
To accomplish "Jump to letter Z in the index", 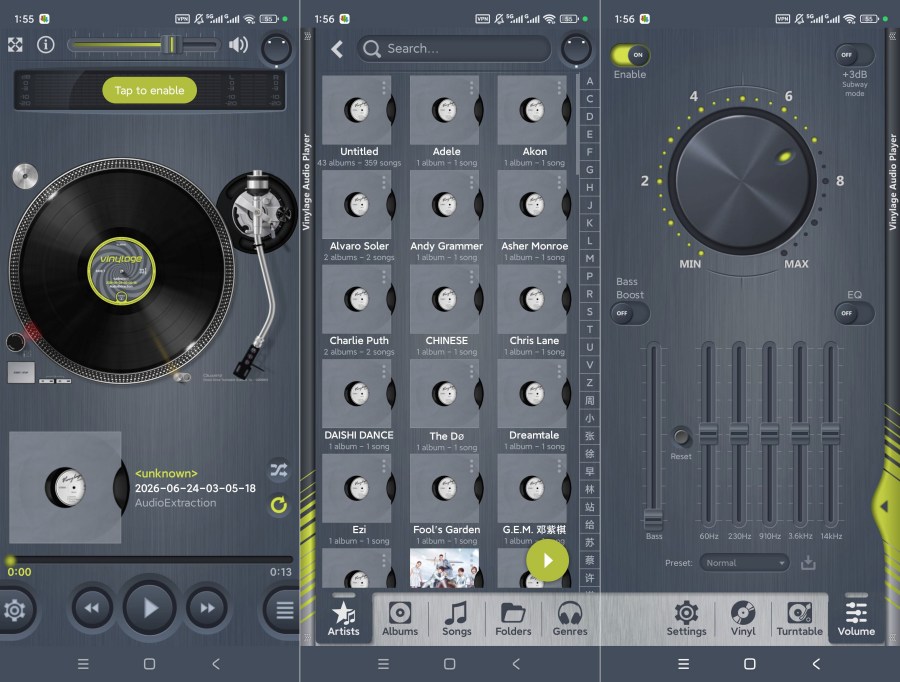I will click(589, 382).
